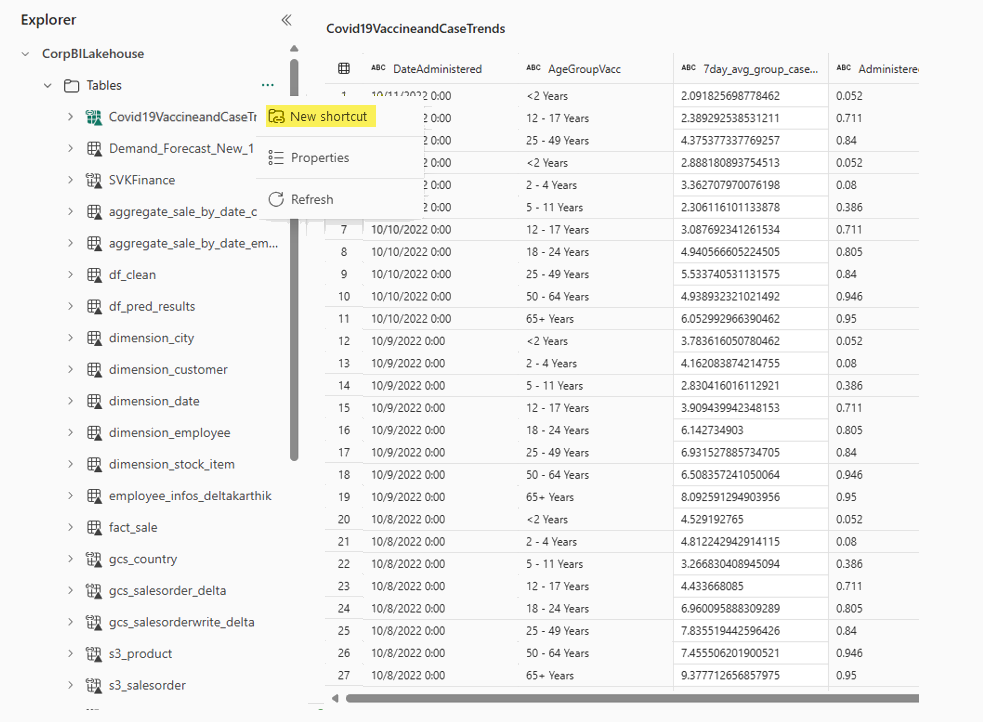The width and height of the screenshot is (983, 722).
Task: Click the ellipsis next to Tables
Action: [268, 85]
